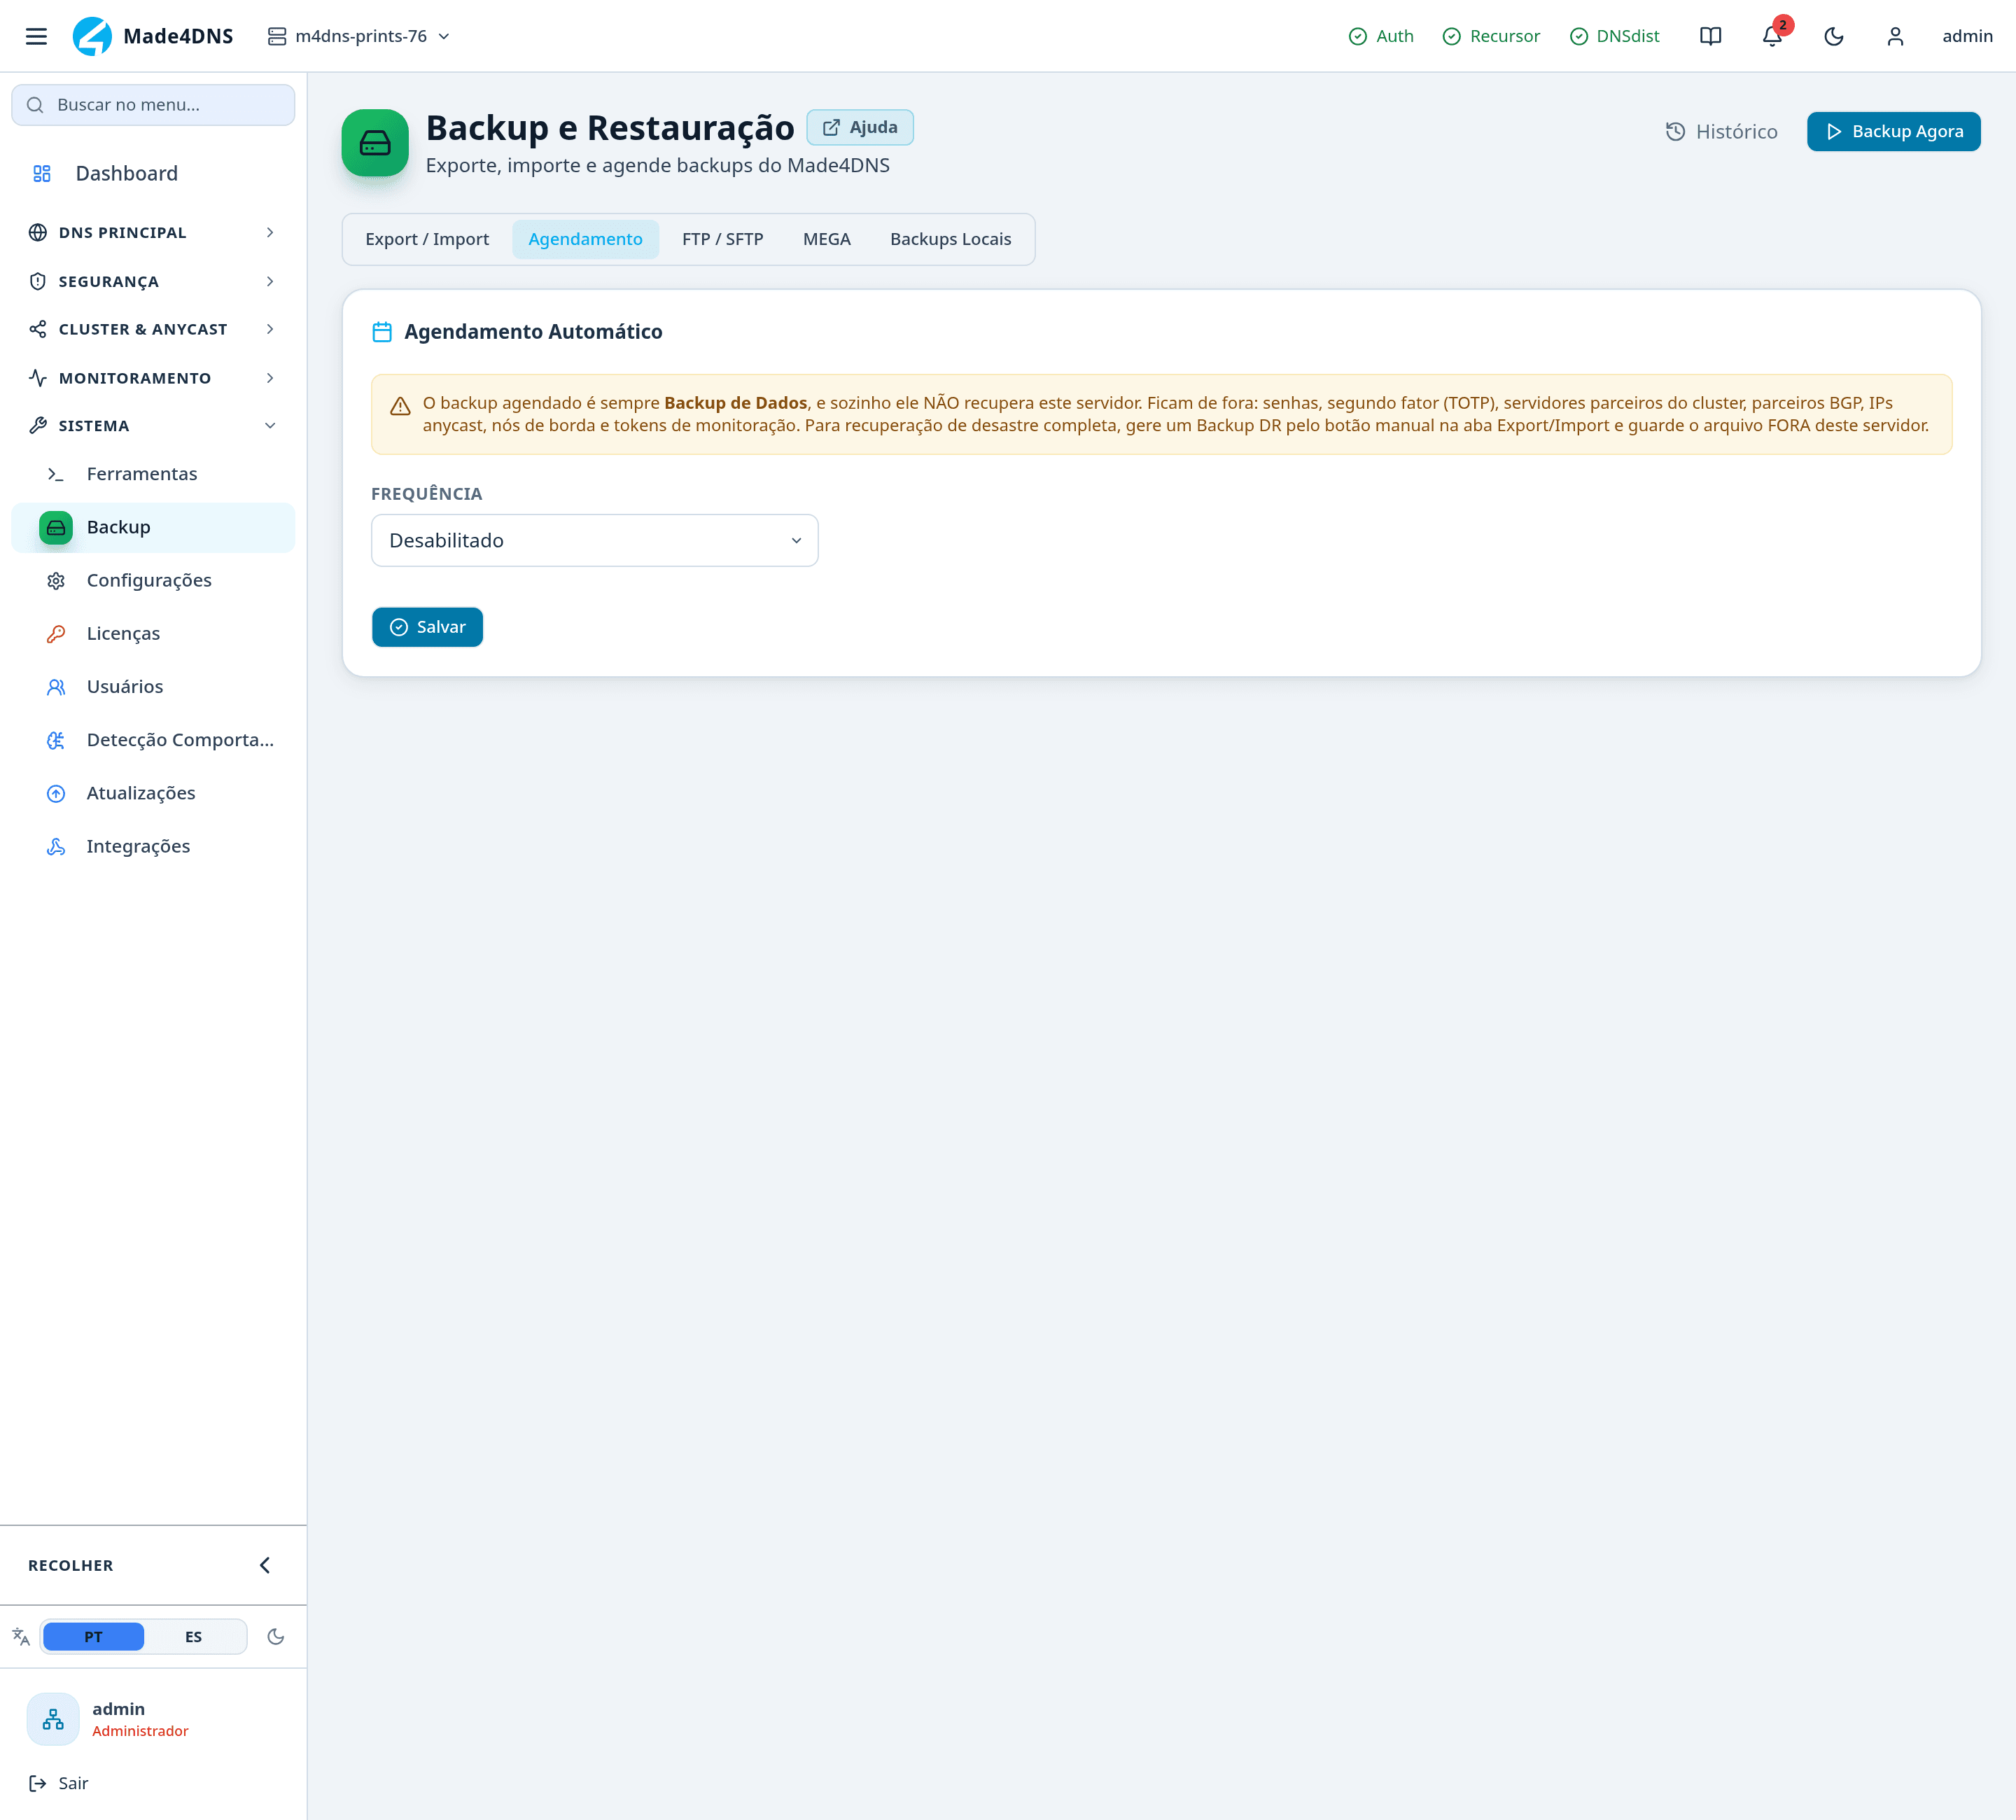Image resolution: width=2016 pixels, height=1820 pixels.
Task: Switch language to ES
Action: [x=193, y=1636]
